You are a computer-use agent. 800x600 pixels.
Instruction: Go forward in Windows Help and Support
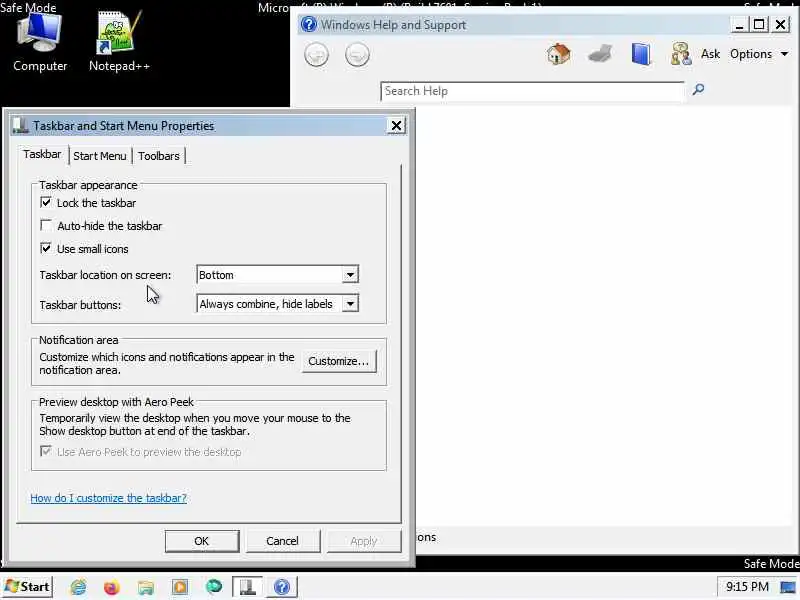click(x=357, y=55)
